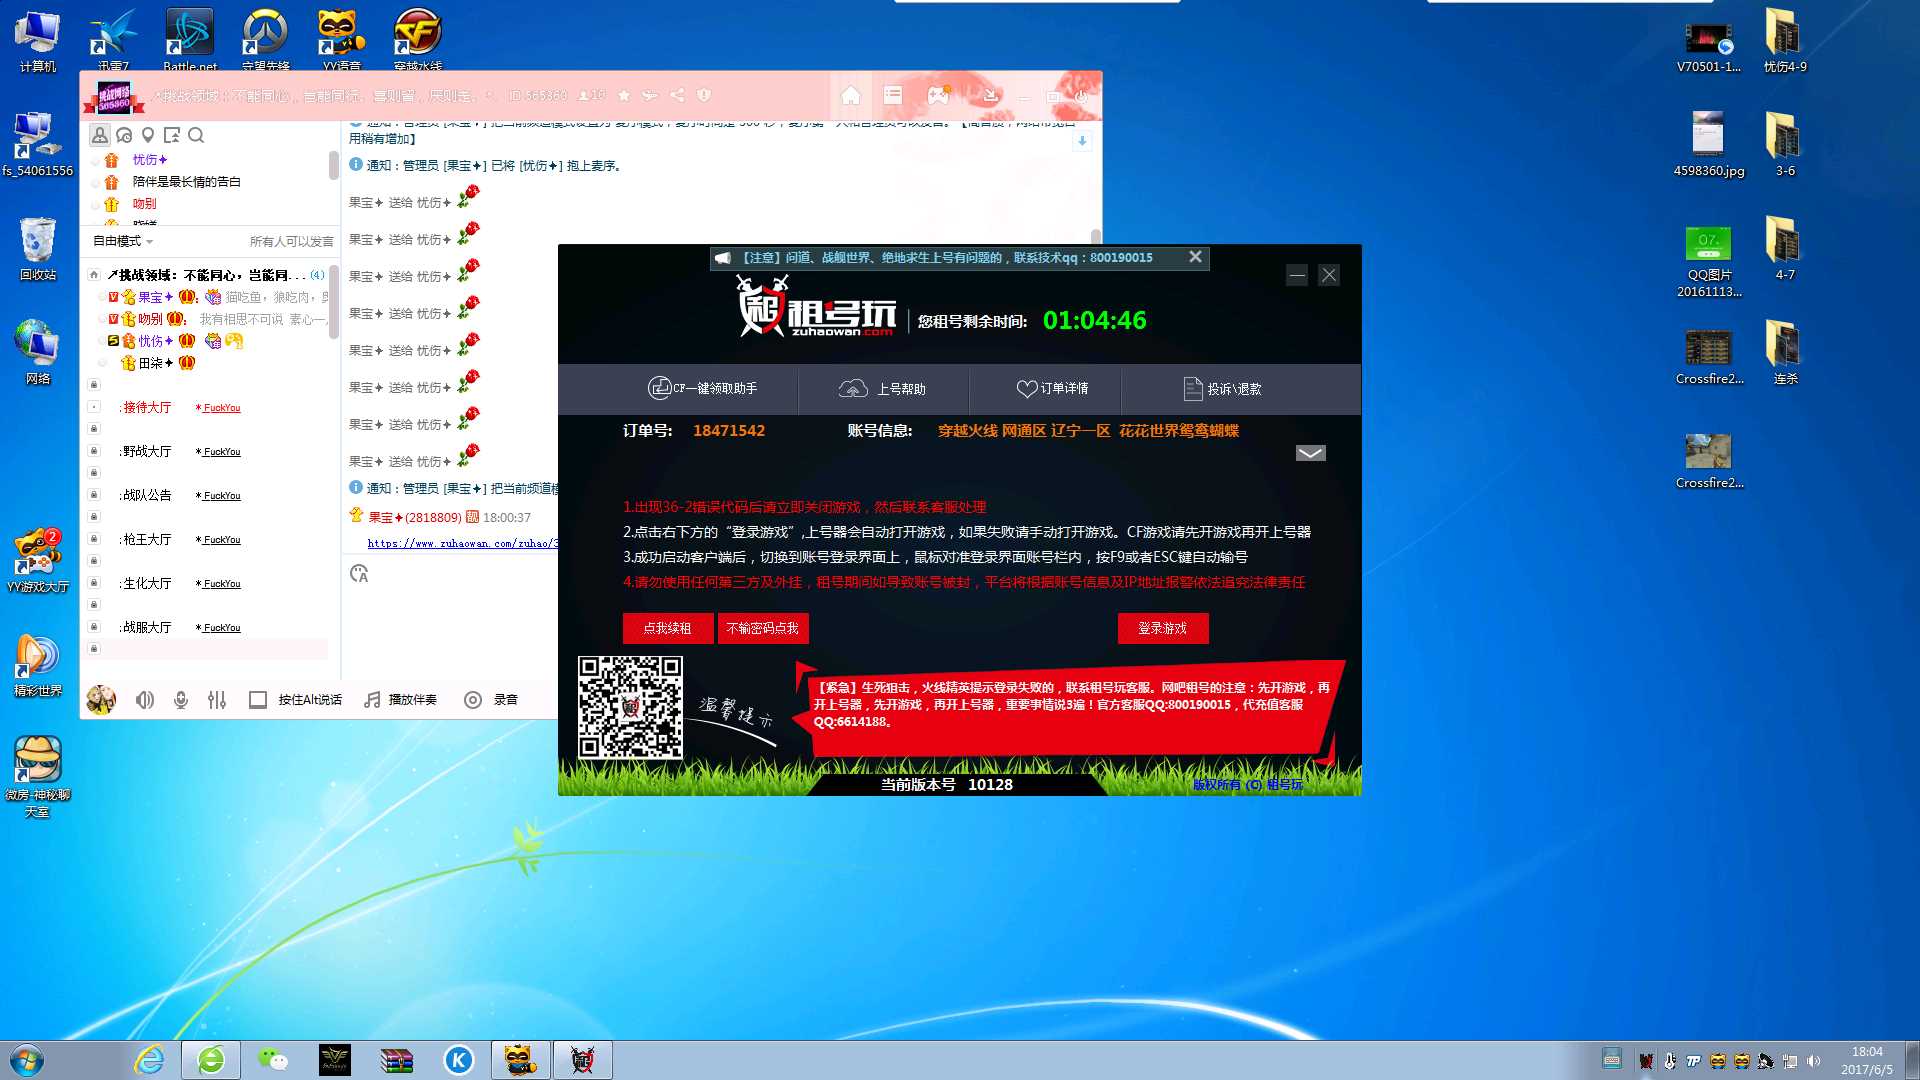Open the 订单详情 tab
This screenshot has width=1920, height=1080.
coord(1052,388)
